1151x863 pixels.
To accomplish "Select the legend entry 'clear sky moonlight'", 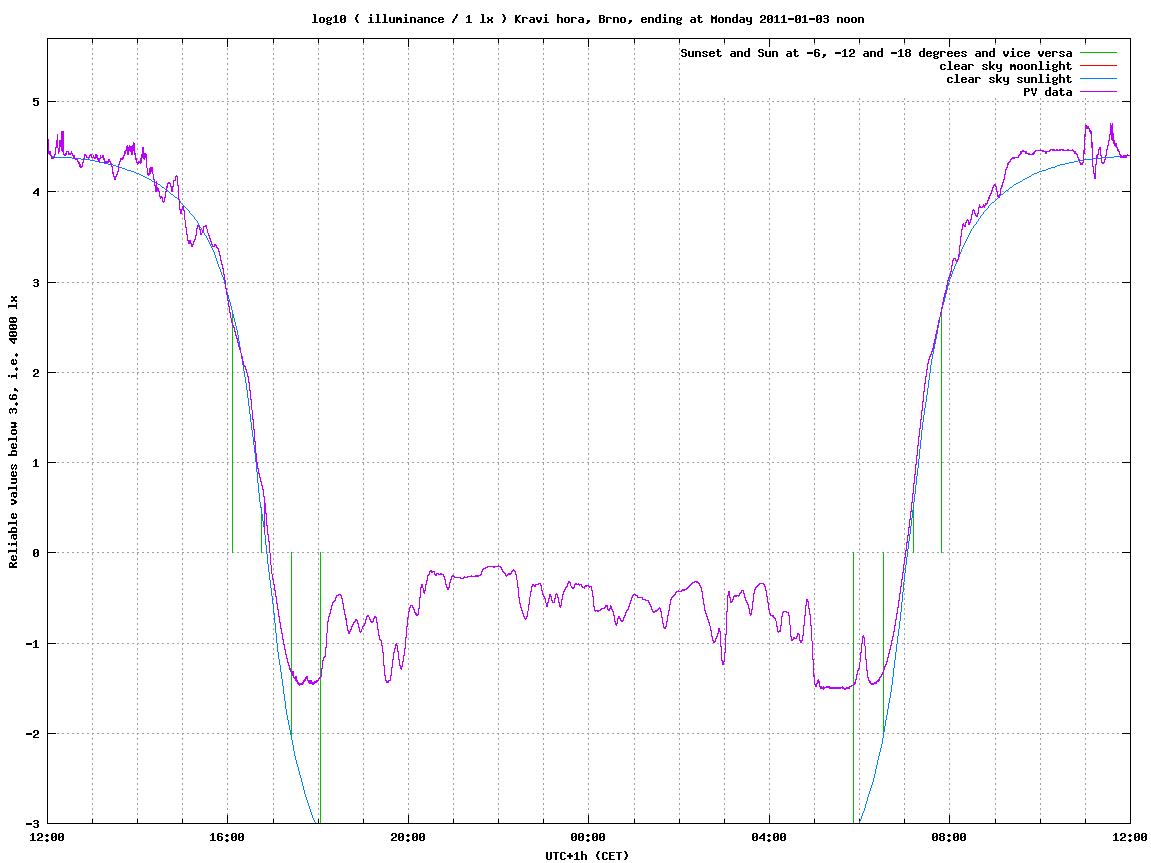I will coord(1005,66).
